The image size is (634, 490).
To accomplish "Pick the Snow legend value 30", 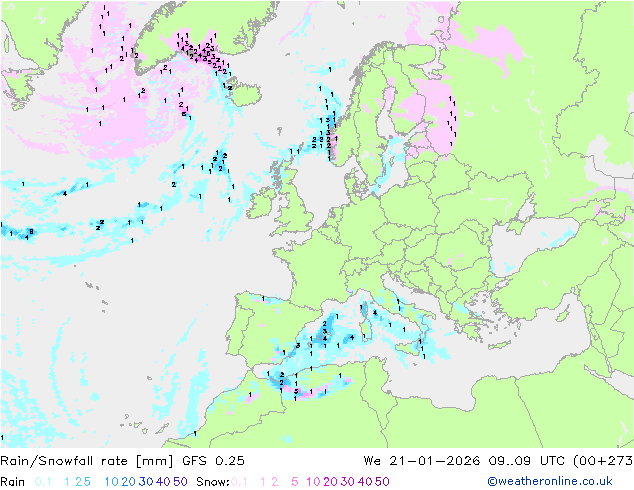I will tap(348, 482).
